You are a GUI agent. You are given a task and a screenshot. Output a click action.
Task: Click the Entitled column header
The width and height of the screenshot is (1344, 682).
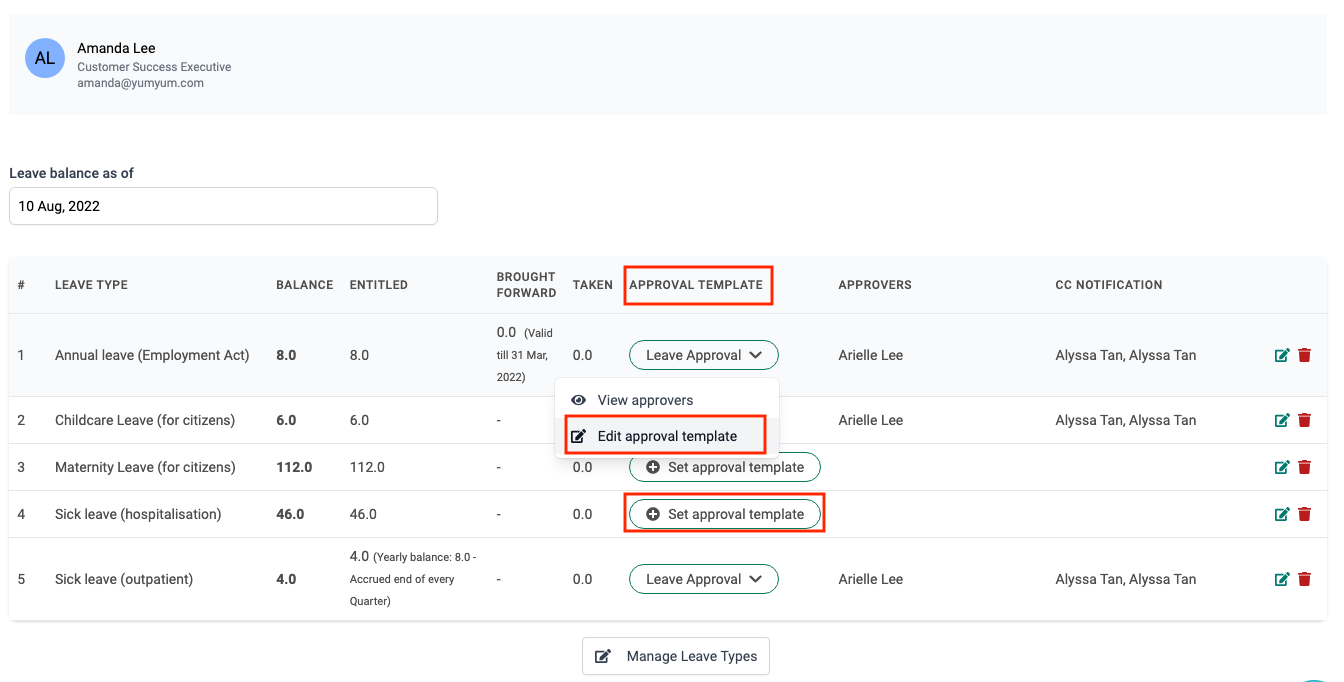379,285
